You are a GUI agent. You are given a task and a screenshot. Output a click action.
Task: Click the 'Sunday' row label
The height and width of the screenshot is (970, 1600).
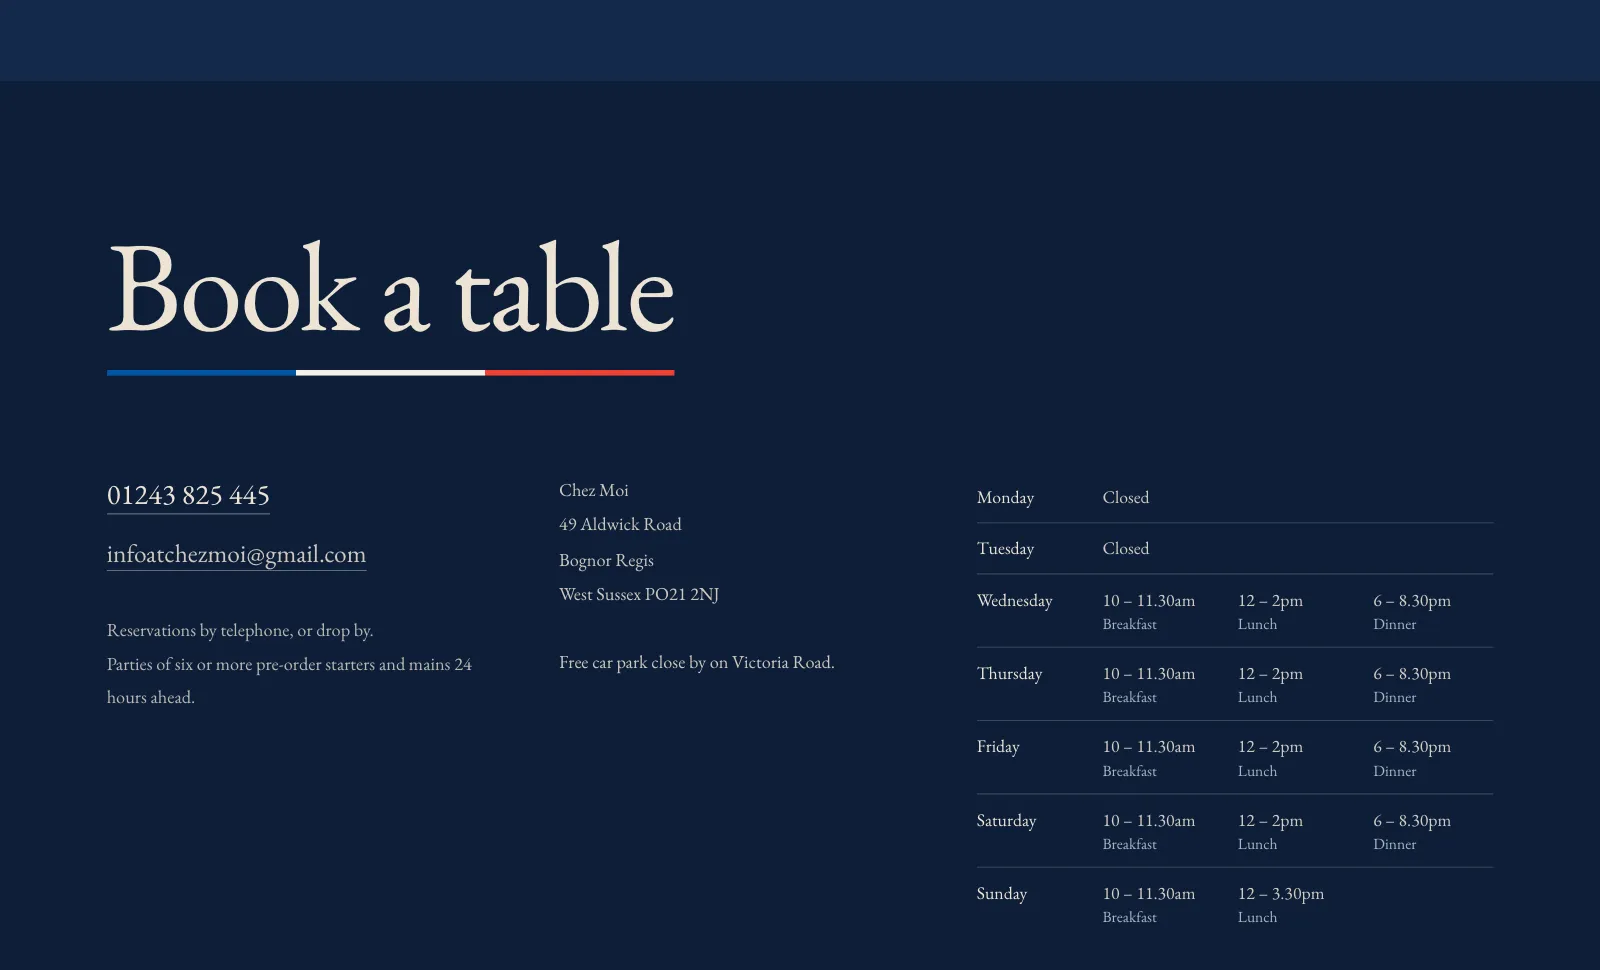(1002, 893)
